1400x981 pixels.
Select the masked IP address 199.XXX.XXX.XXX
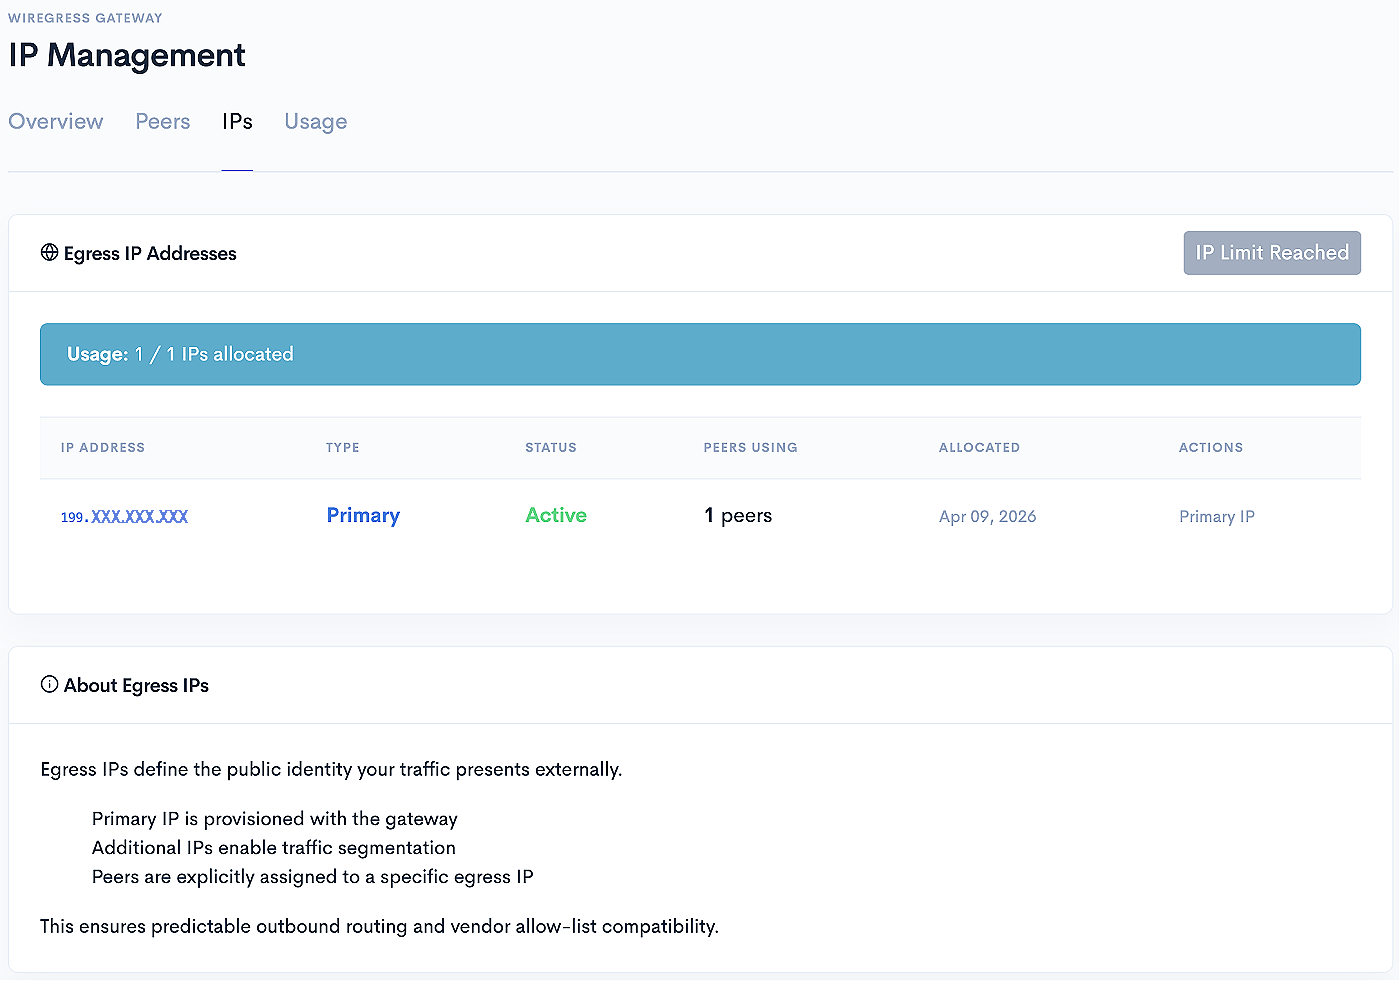124,516
